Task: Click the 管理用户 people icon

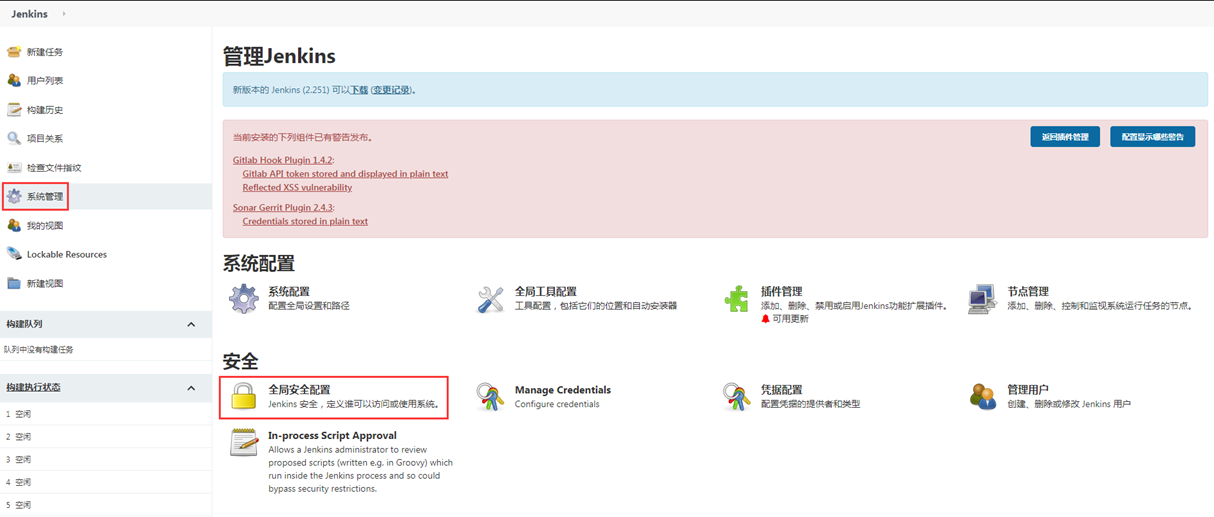Action: click(983, 397)
